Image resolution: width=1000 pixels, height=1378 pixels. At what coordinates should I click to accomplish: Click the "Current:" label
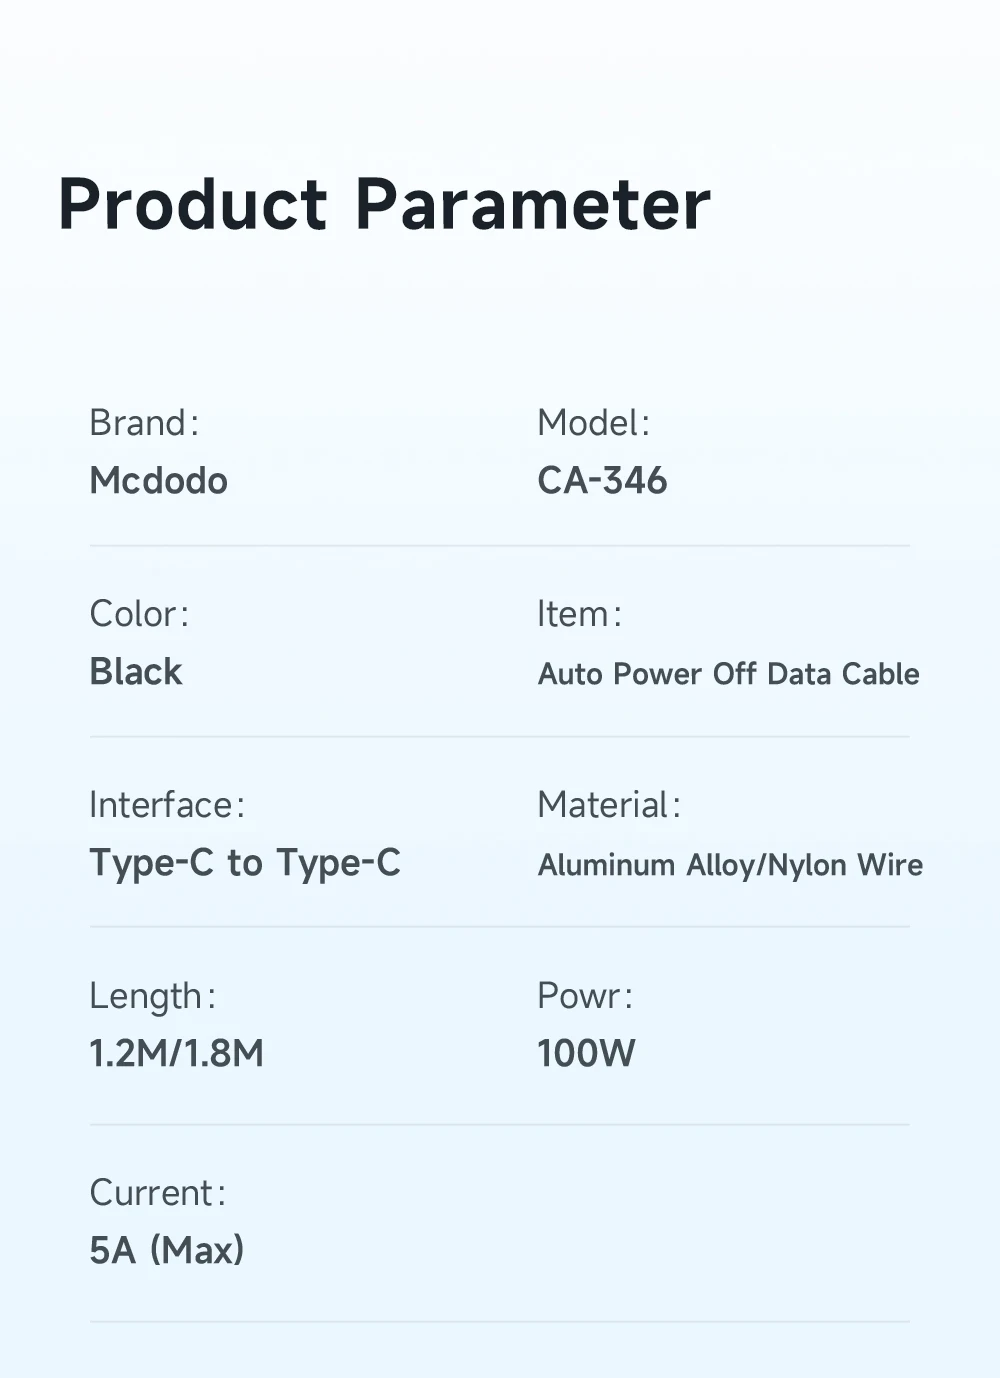click(157, 1193)
